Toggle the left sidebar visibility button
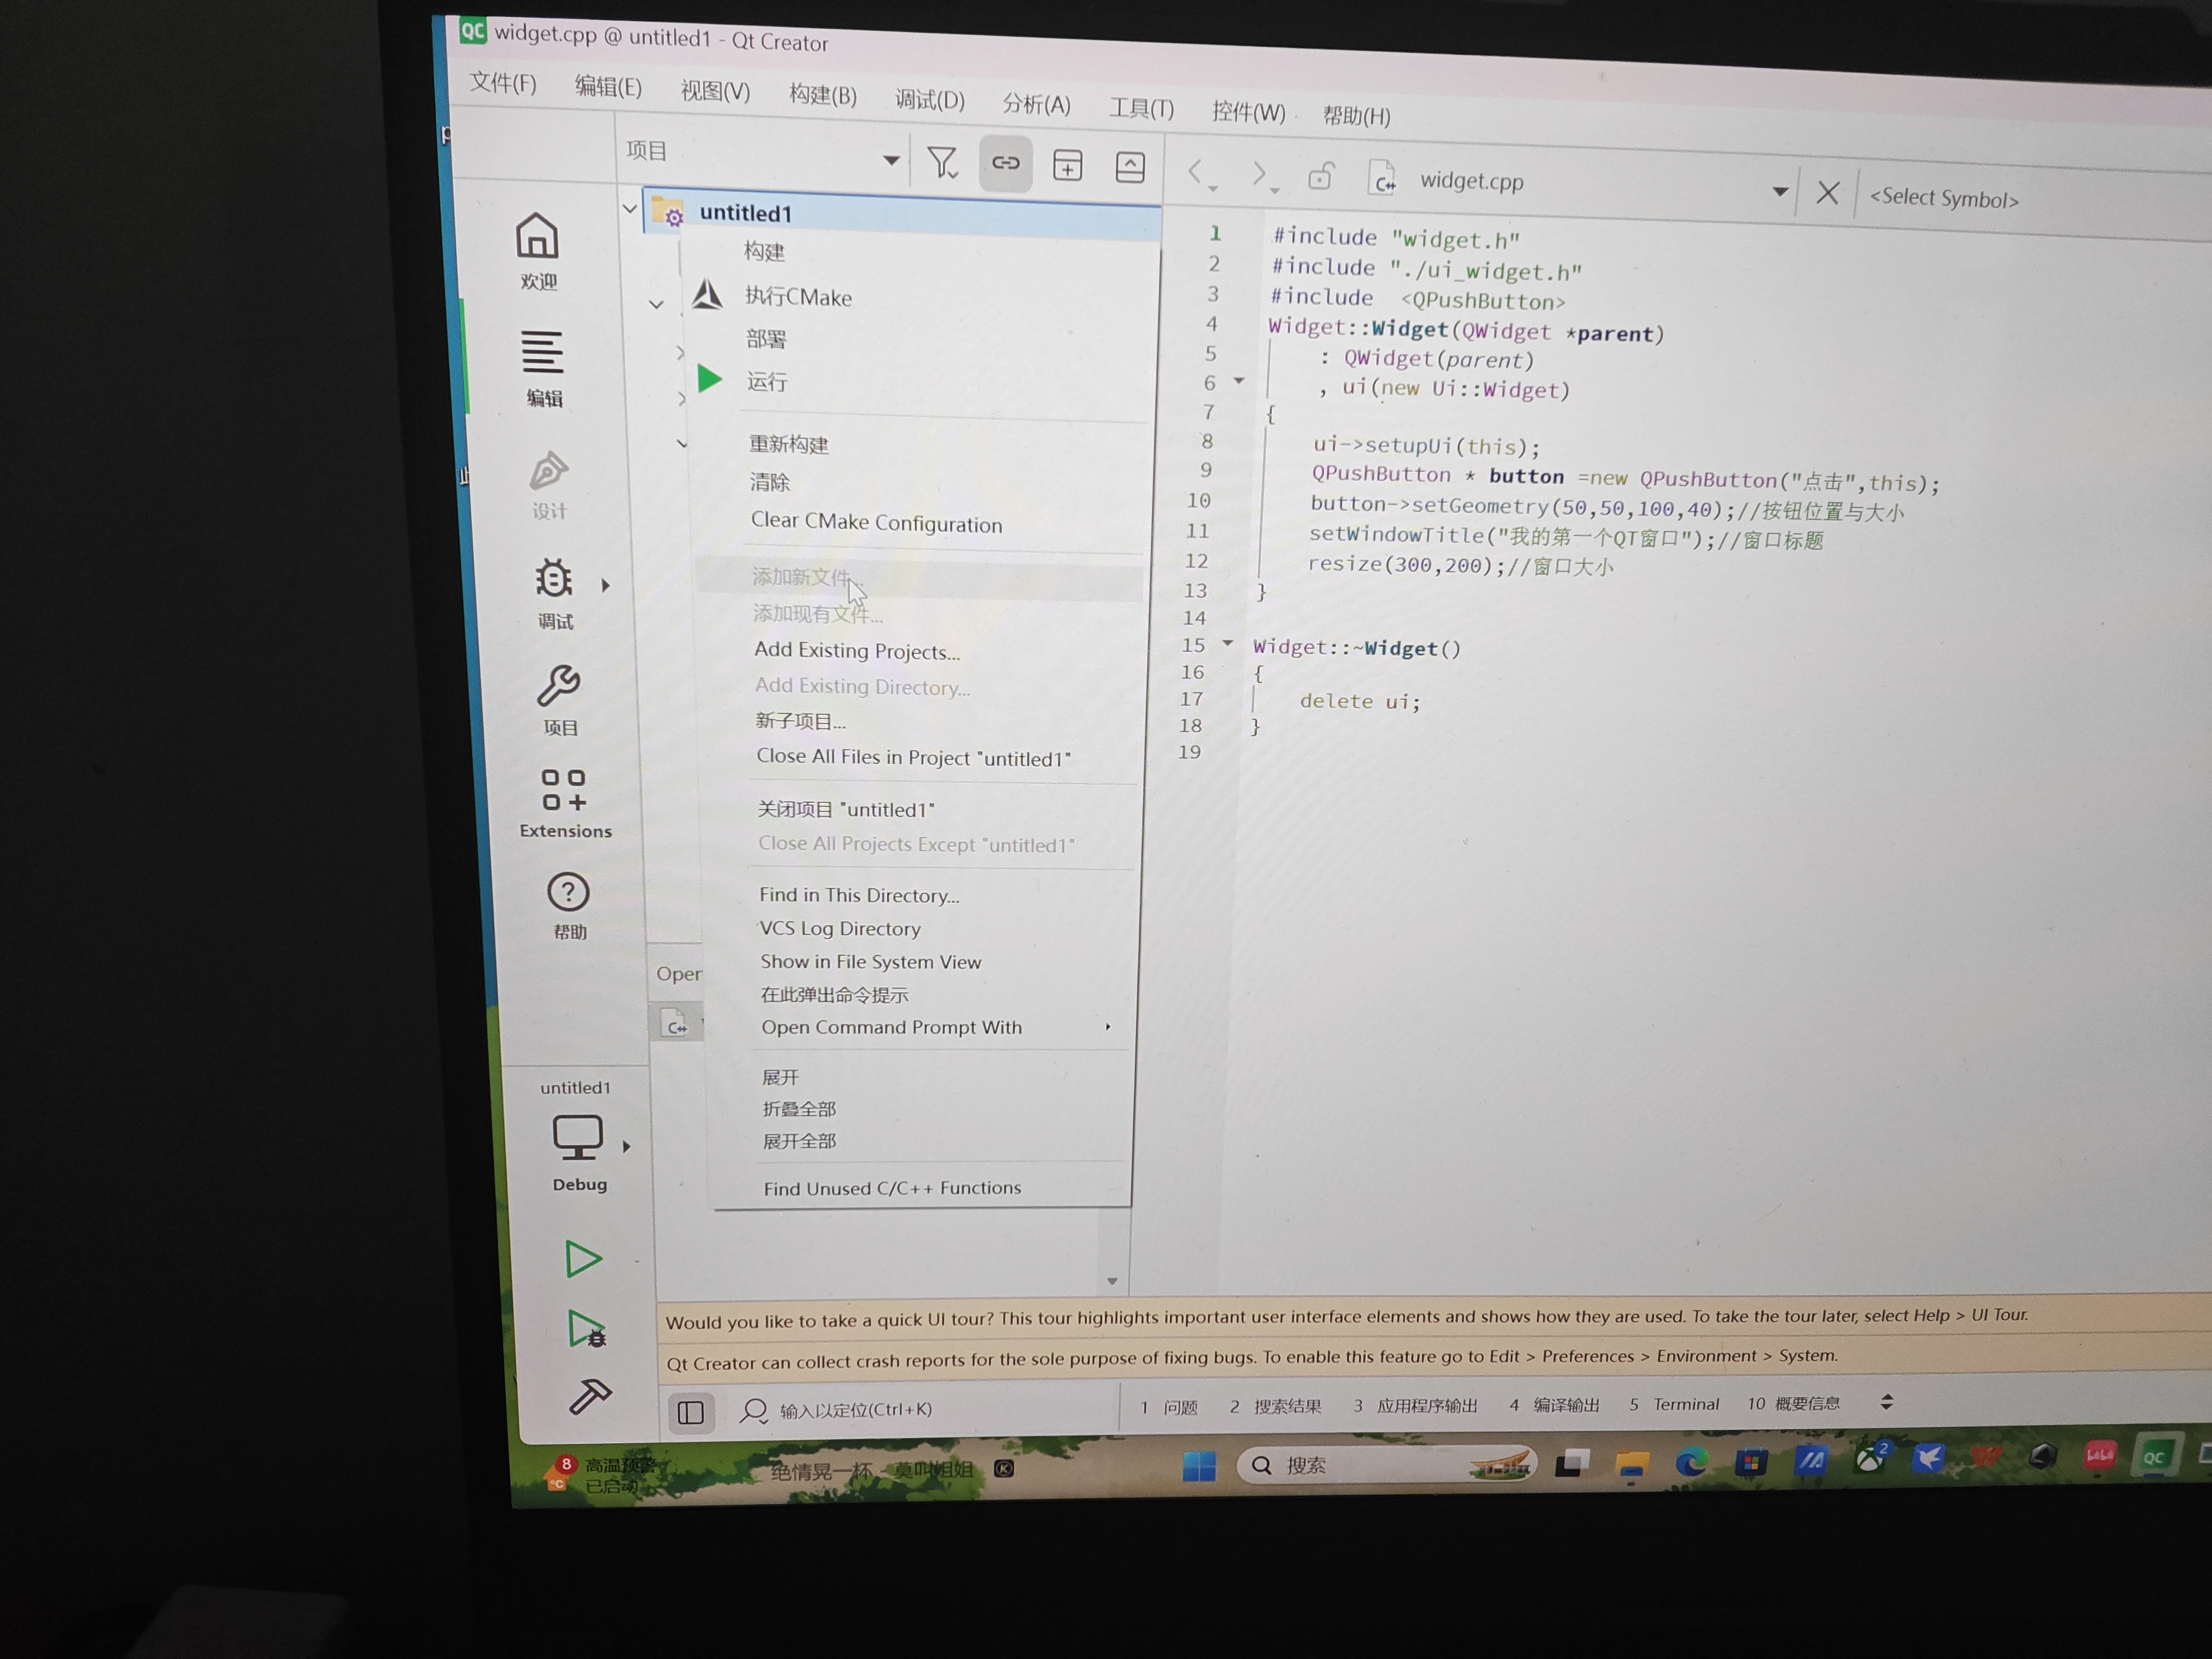 pos(691,1412)
